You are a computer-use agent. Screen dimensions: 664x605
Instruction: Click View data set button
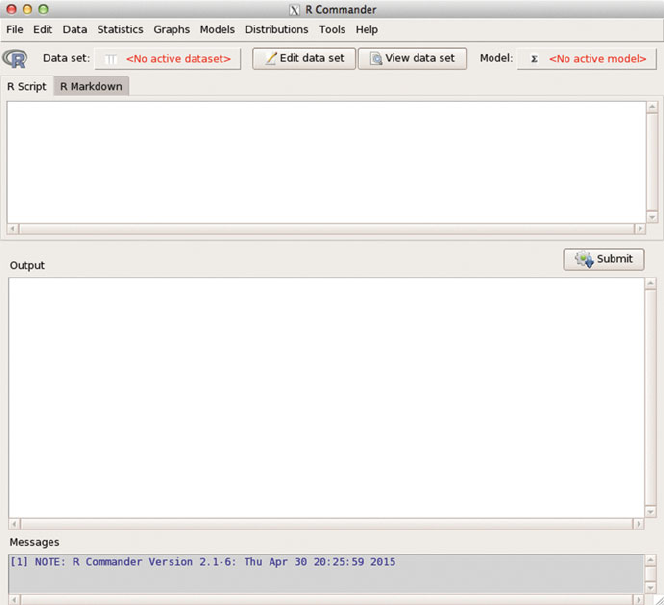[412, 58]
